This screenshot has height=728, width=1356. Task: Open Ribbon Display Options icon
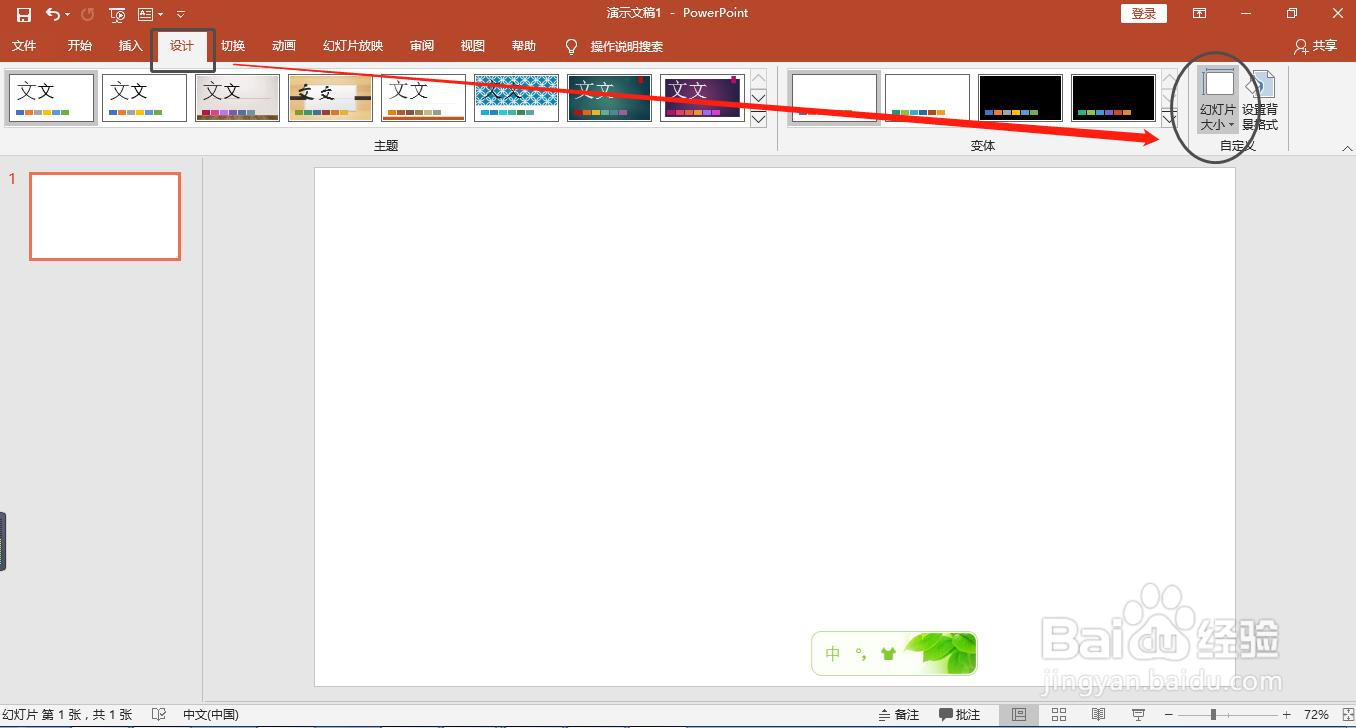(1199, 14)
